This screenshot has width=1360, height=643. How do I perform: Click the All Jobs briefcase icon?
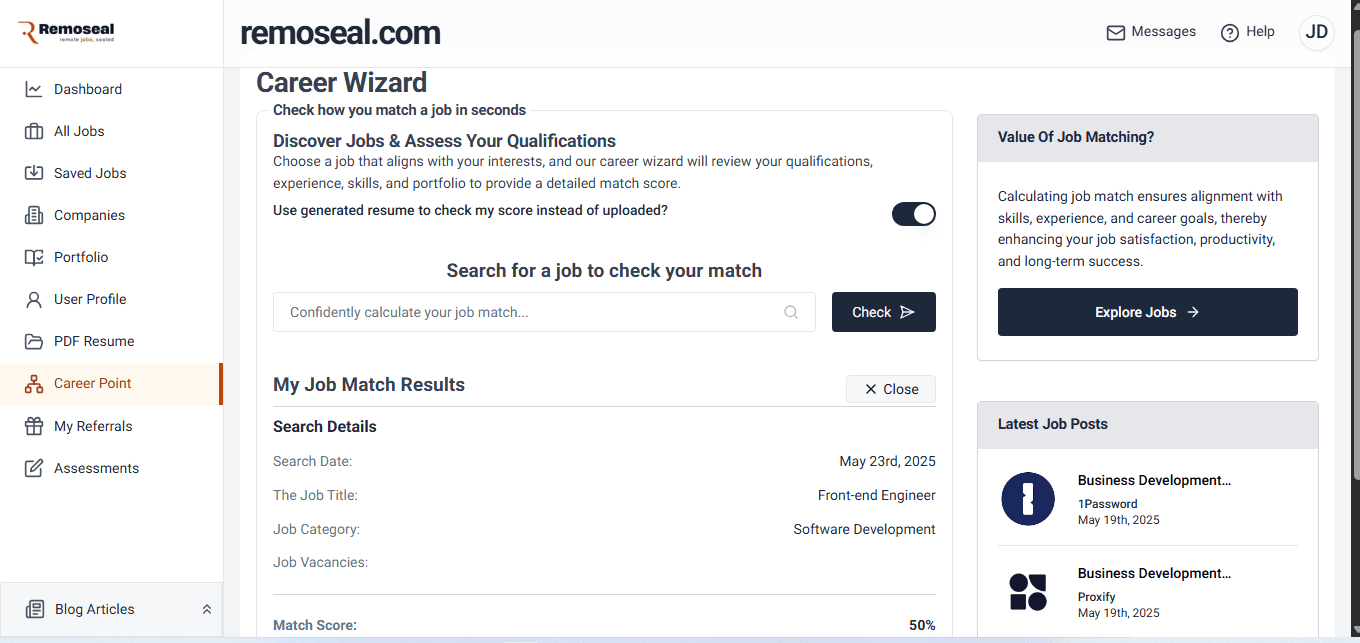[x=34, y=131]
